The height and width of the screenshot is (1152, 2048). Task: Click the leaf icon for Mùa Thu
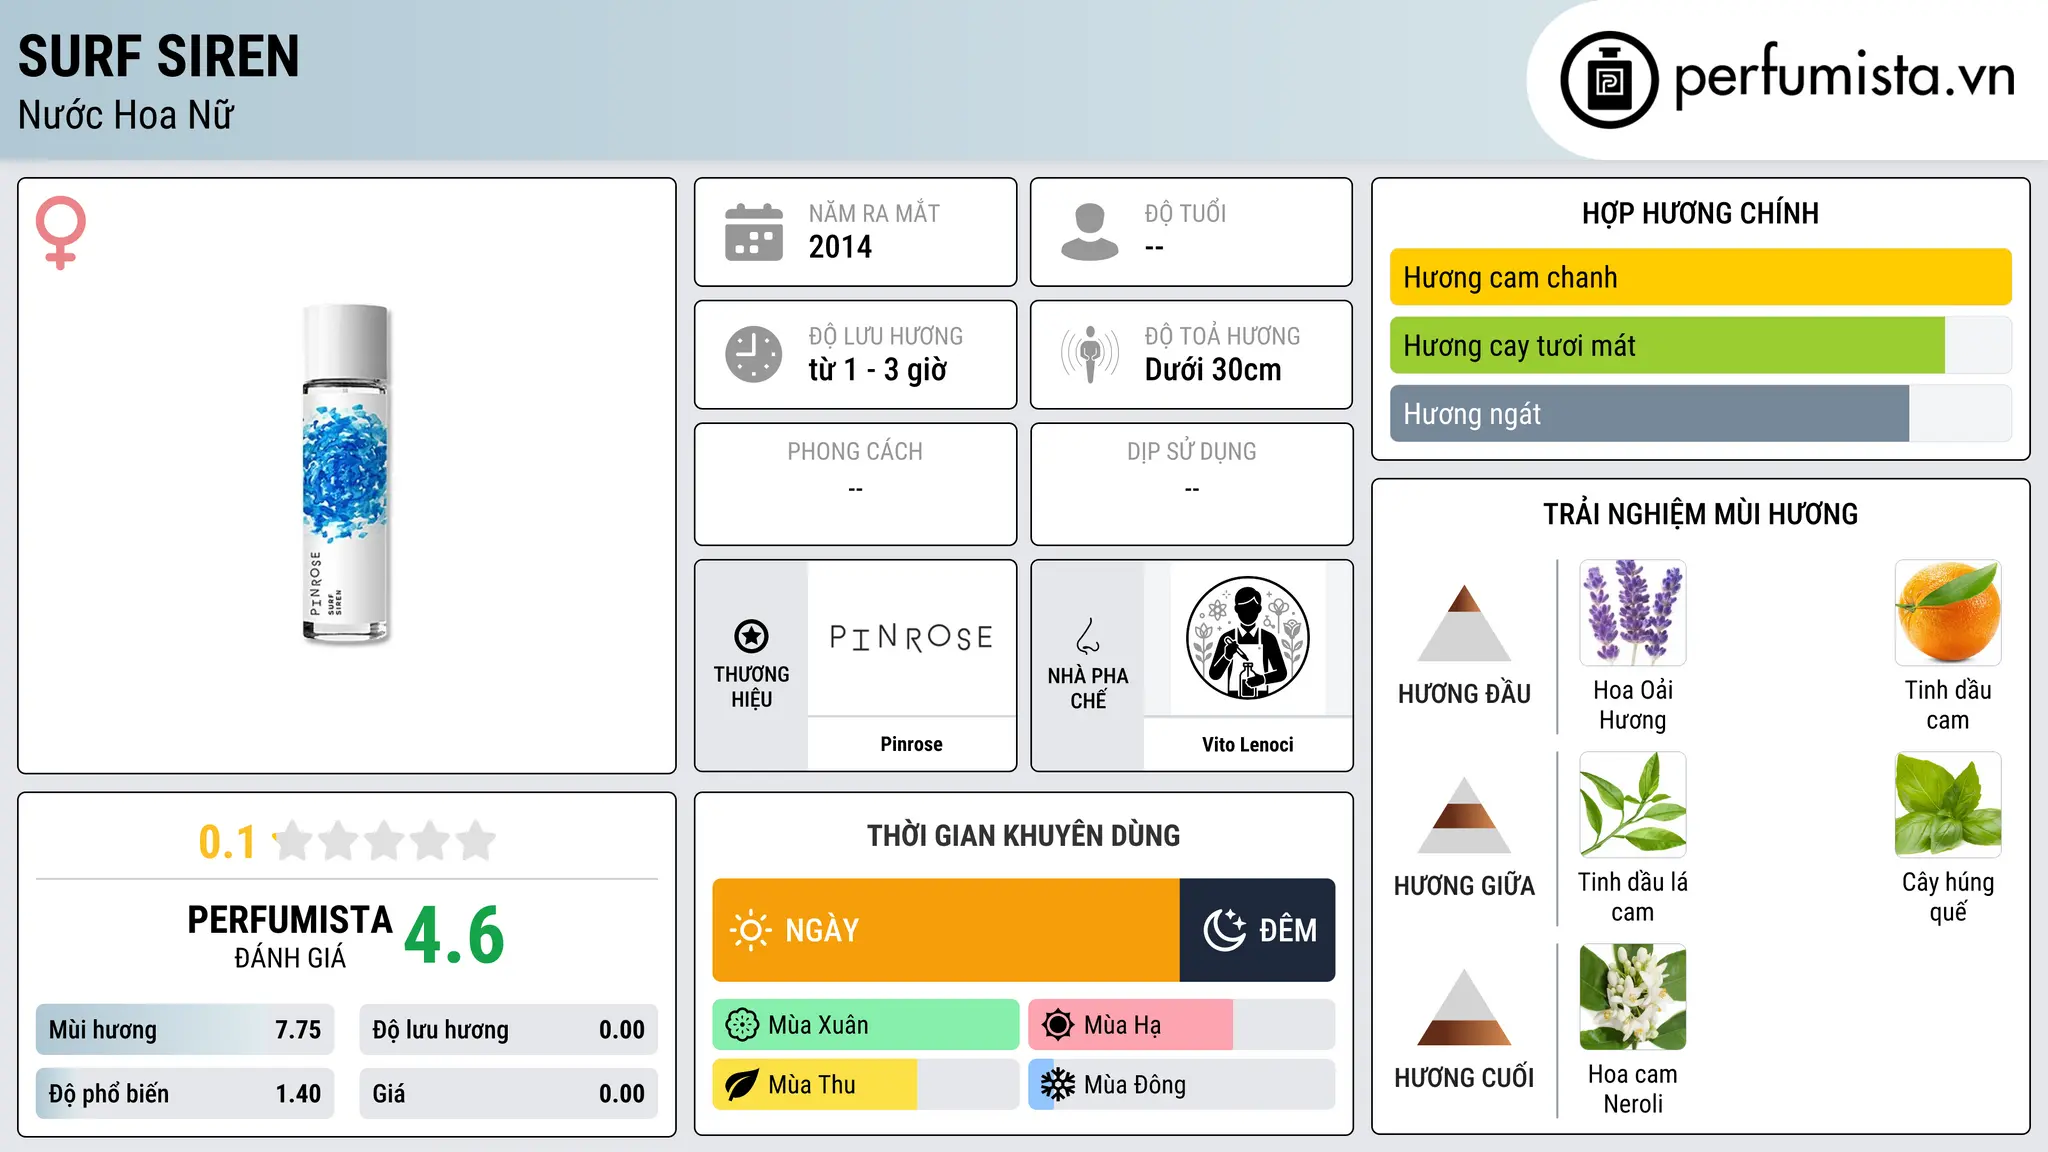pos(742,1085)
